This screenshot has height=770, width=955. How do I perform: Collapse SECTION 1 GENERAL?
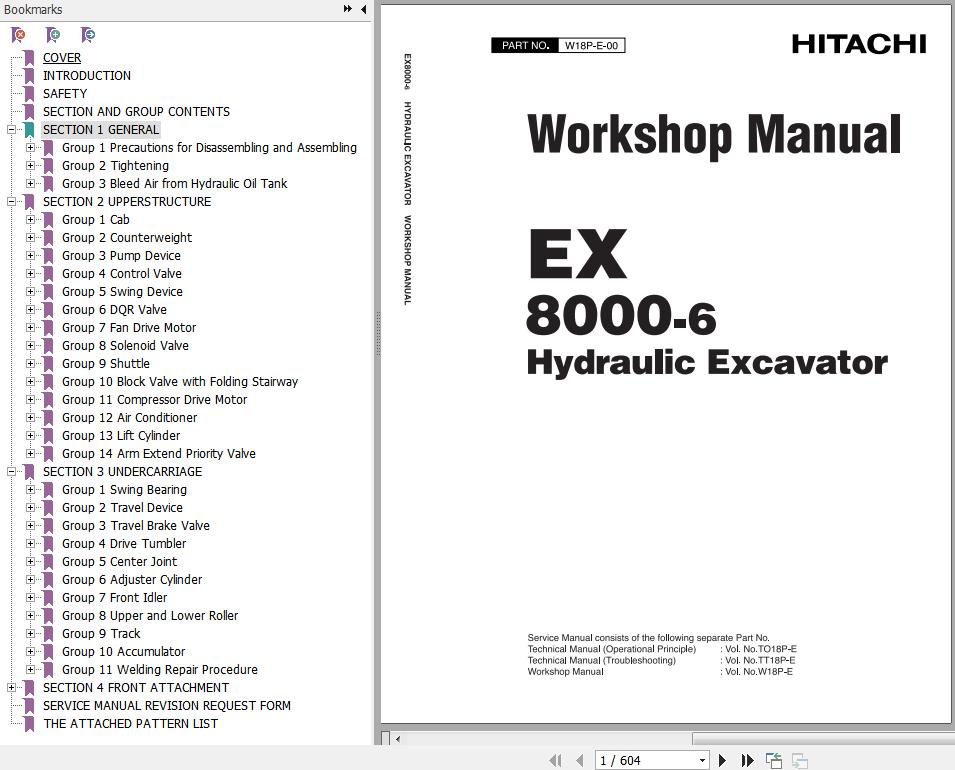tap(11, 130)
